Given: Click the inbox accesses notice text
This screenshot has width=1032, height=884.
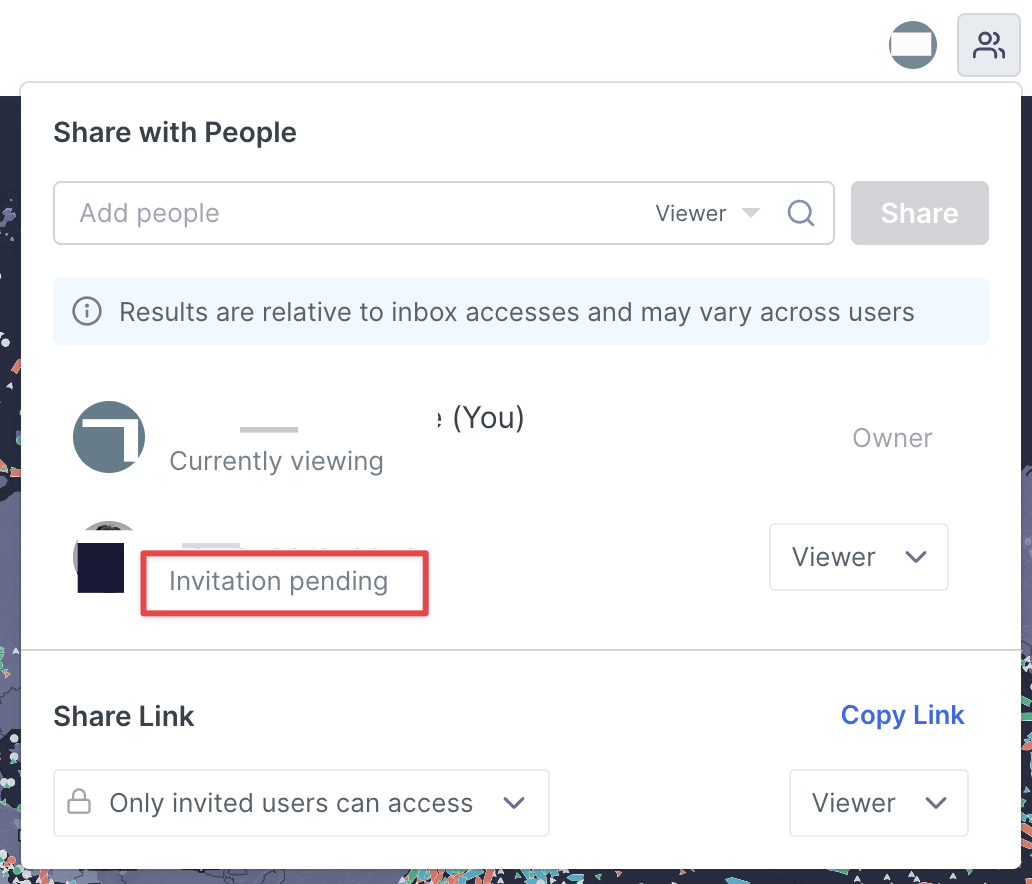Looking at the screenshot, I should click(516, 312).
